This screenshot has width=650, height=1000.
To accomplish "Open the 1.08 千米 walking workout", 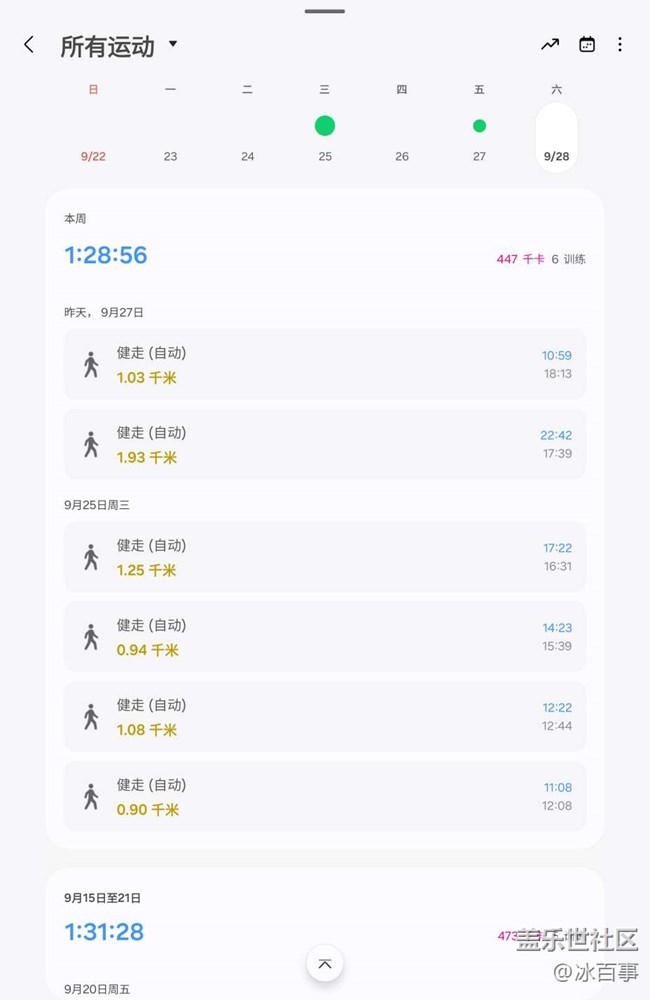I will [325, 716].
